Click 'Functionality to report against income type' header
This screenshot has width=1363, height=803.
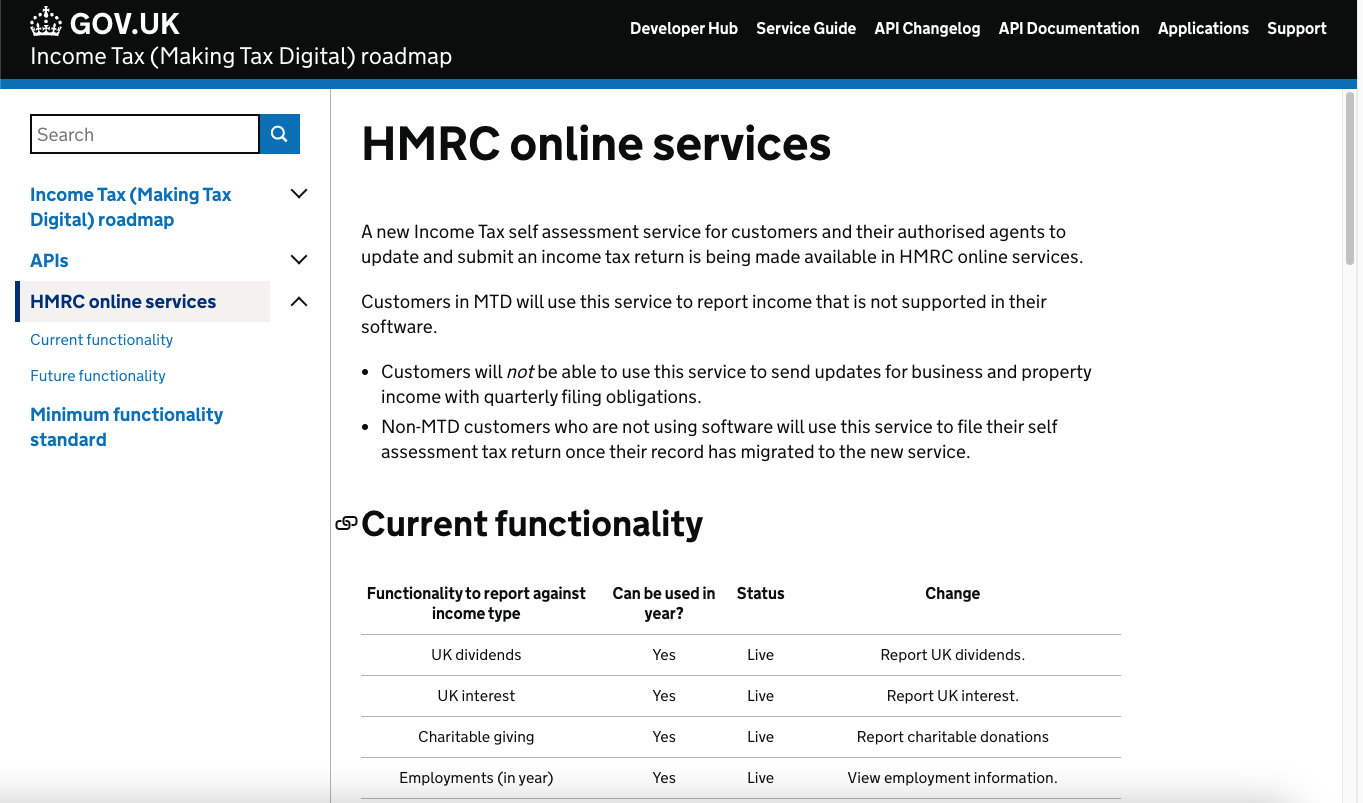476,603
